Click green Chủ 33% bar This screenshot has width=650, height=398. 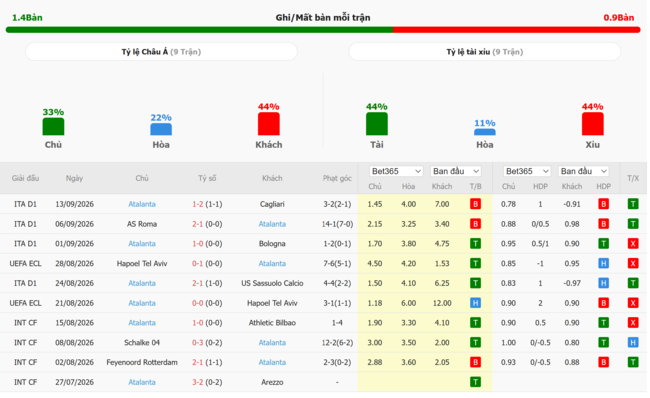coord(53,127)
